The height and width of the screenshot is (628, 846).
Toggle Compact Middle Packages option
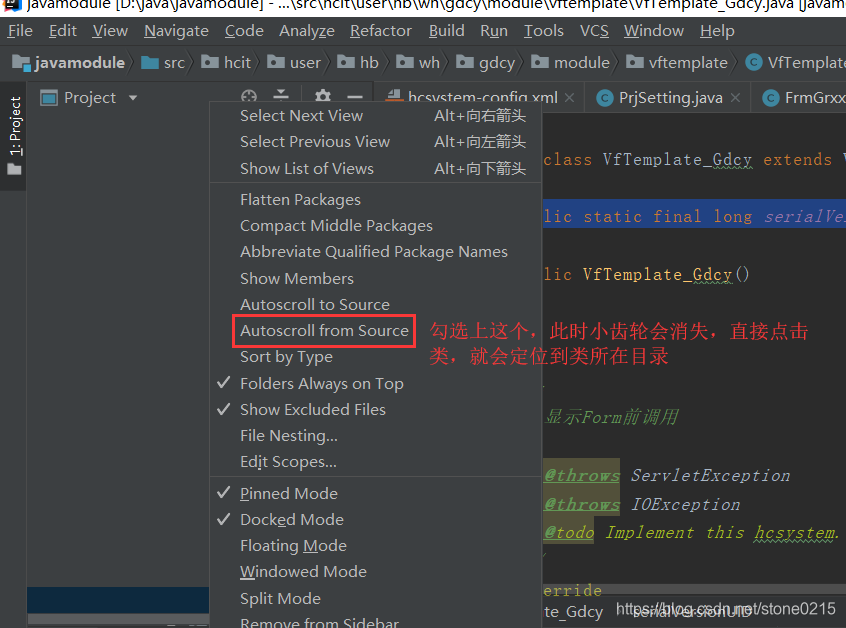[x=376, y=226]
